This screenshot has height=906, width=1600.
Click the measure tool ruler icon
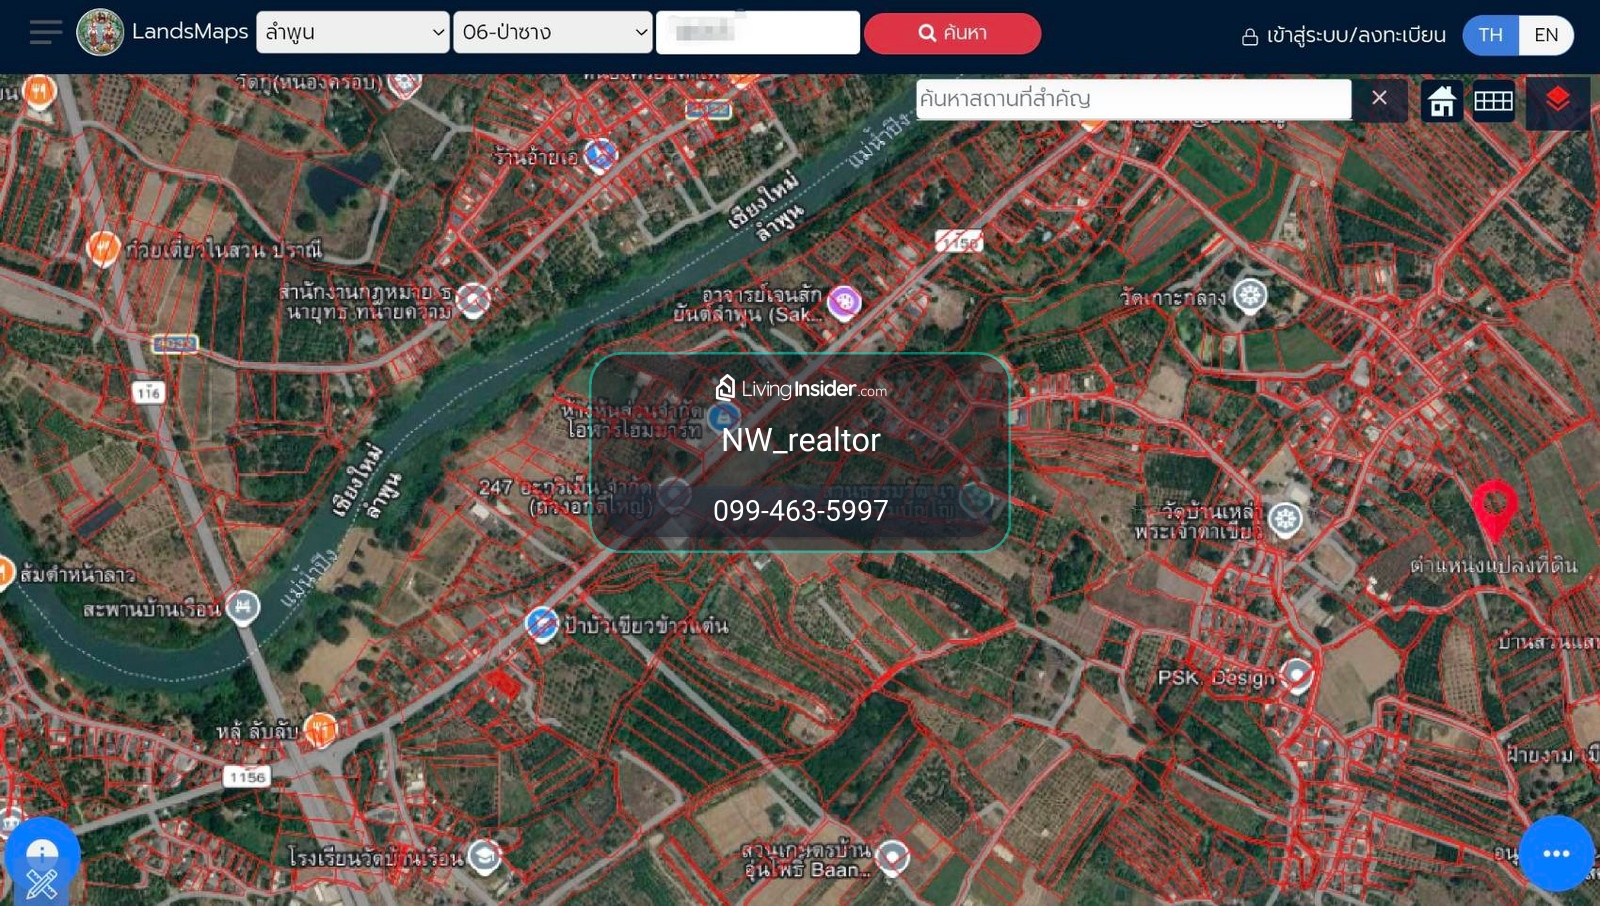tap(41, 883)
